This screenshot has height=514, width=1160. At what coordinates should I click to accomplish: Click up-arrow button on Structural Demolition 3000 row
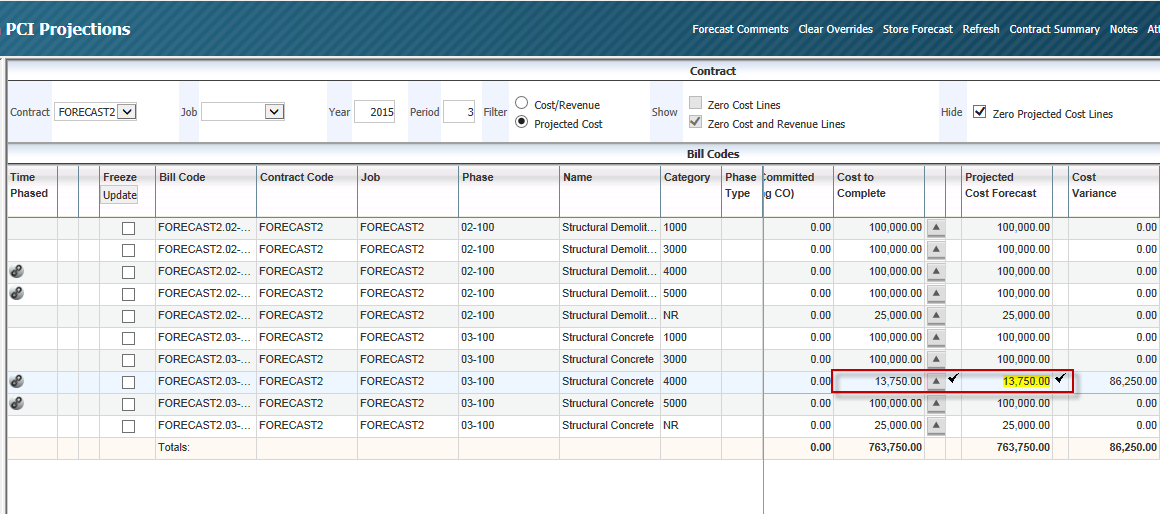(936, 251)
